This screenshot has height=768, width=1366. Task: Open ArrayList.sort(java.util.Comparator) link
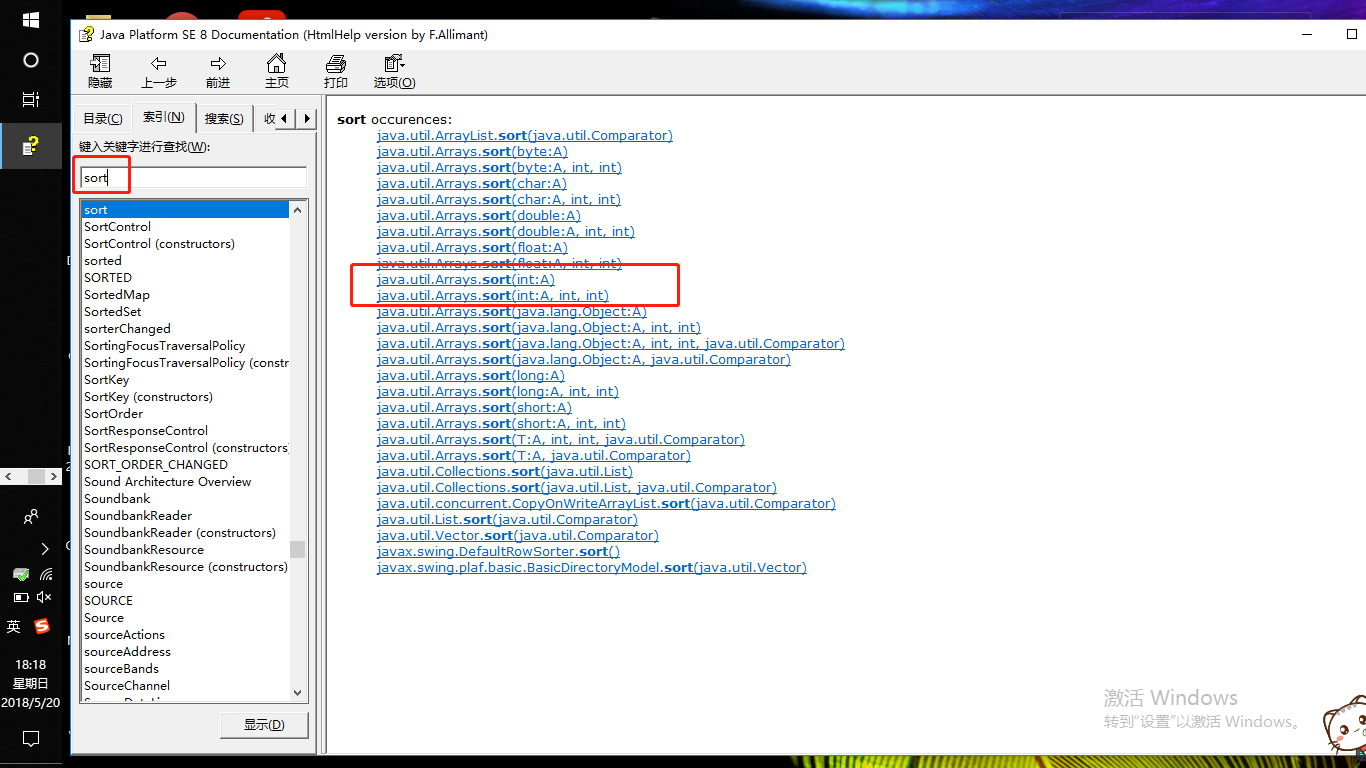[525, 136]
